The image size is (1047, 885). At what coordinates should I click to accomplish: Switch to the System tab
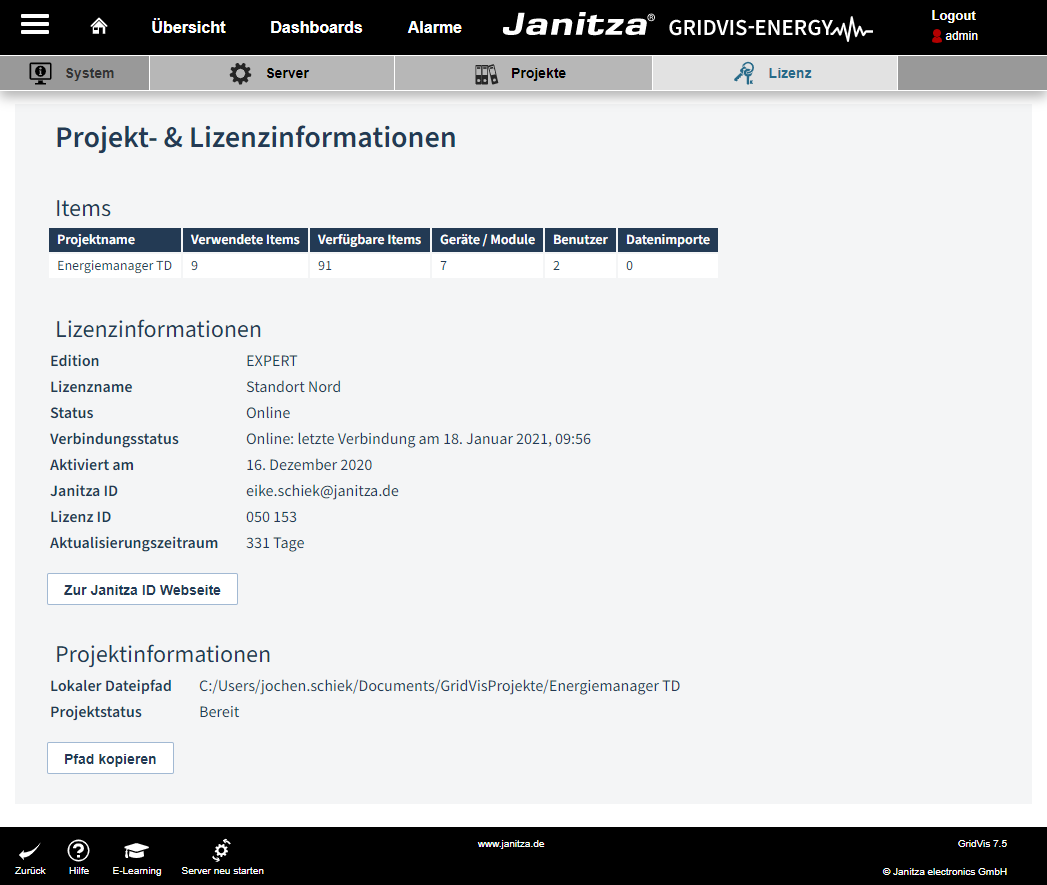[x=75, y=72]
